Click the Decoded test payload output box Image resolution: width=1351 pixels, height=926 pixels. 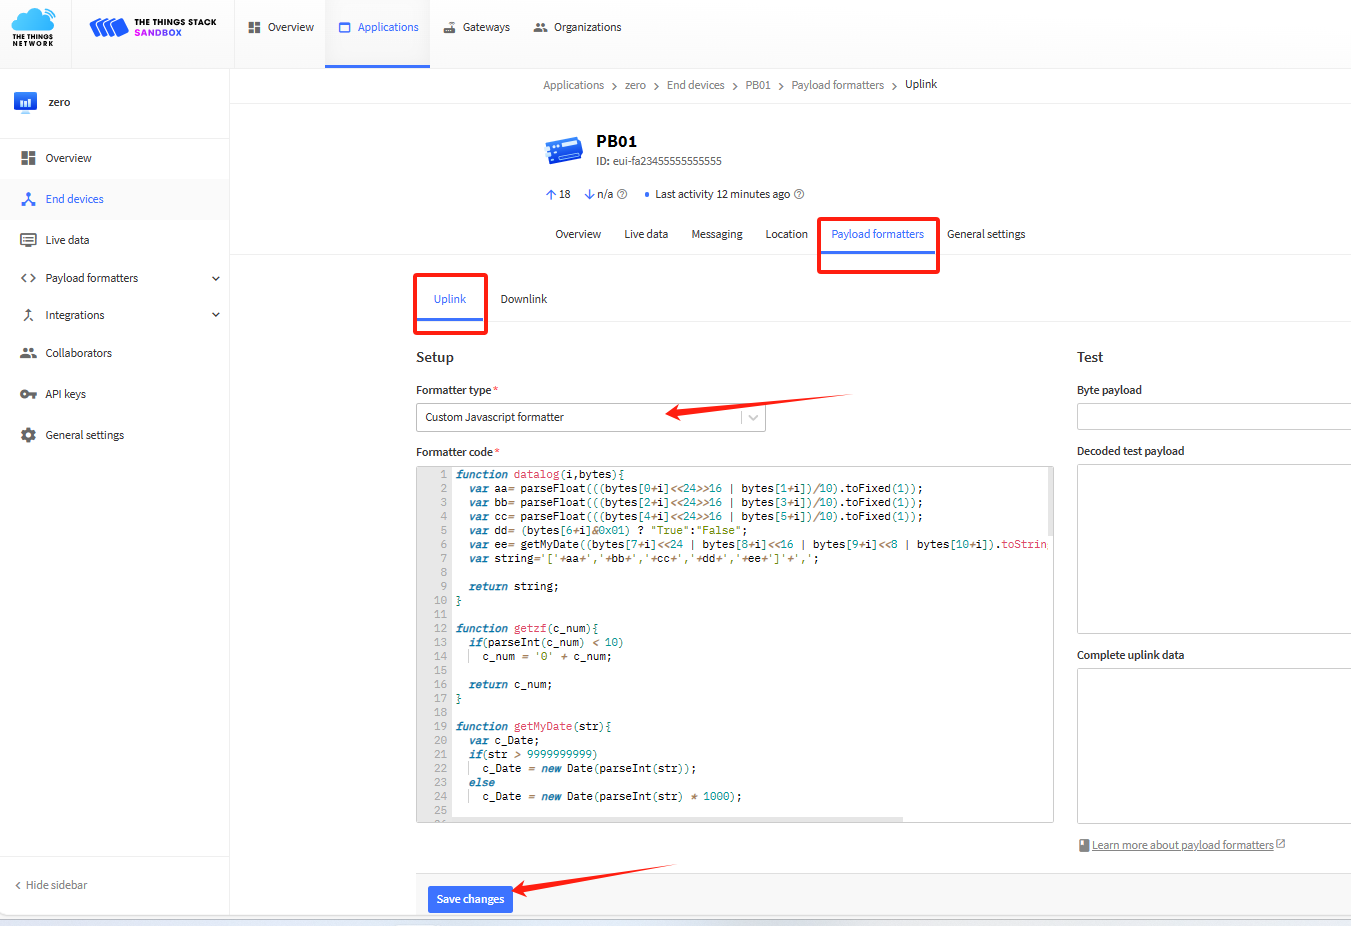[x=1214, y=549]
